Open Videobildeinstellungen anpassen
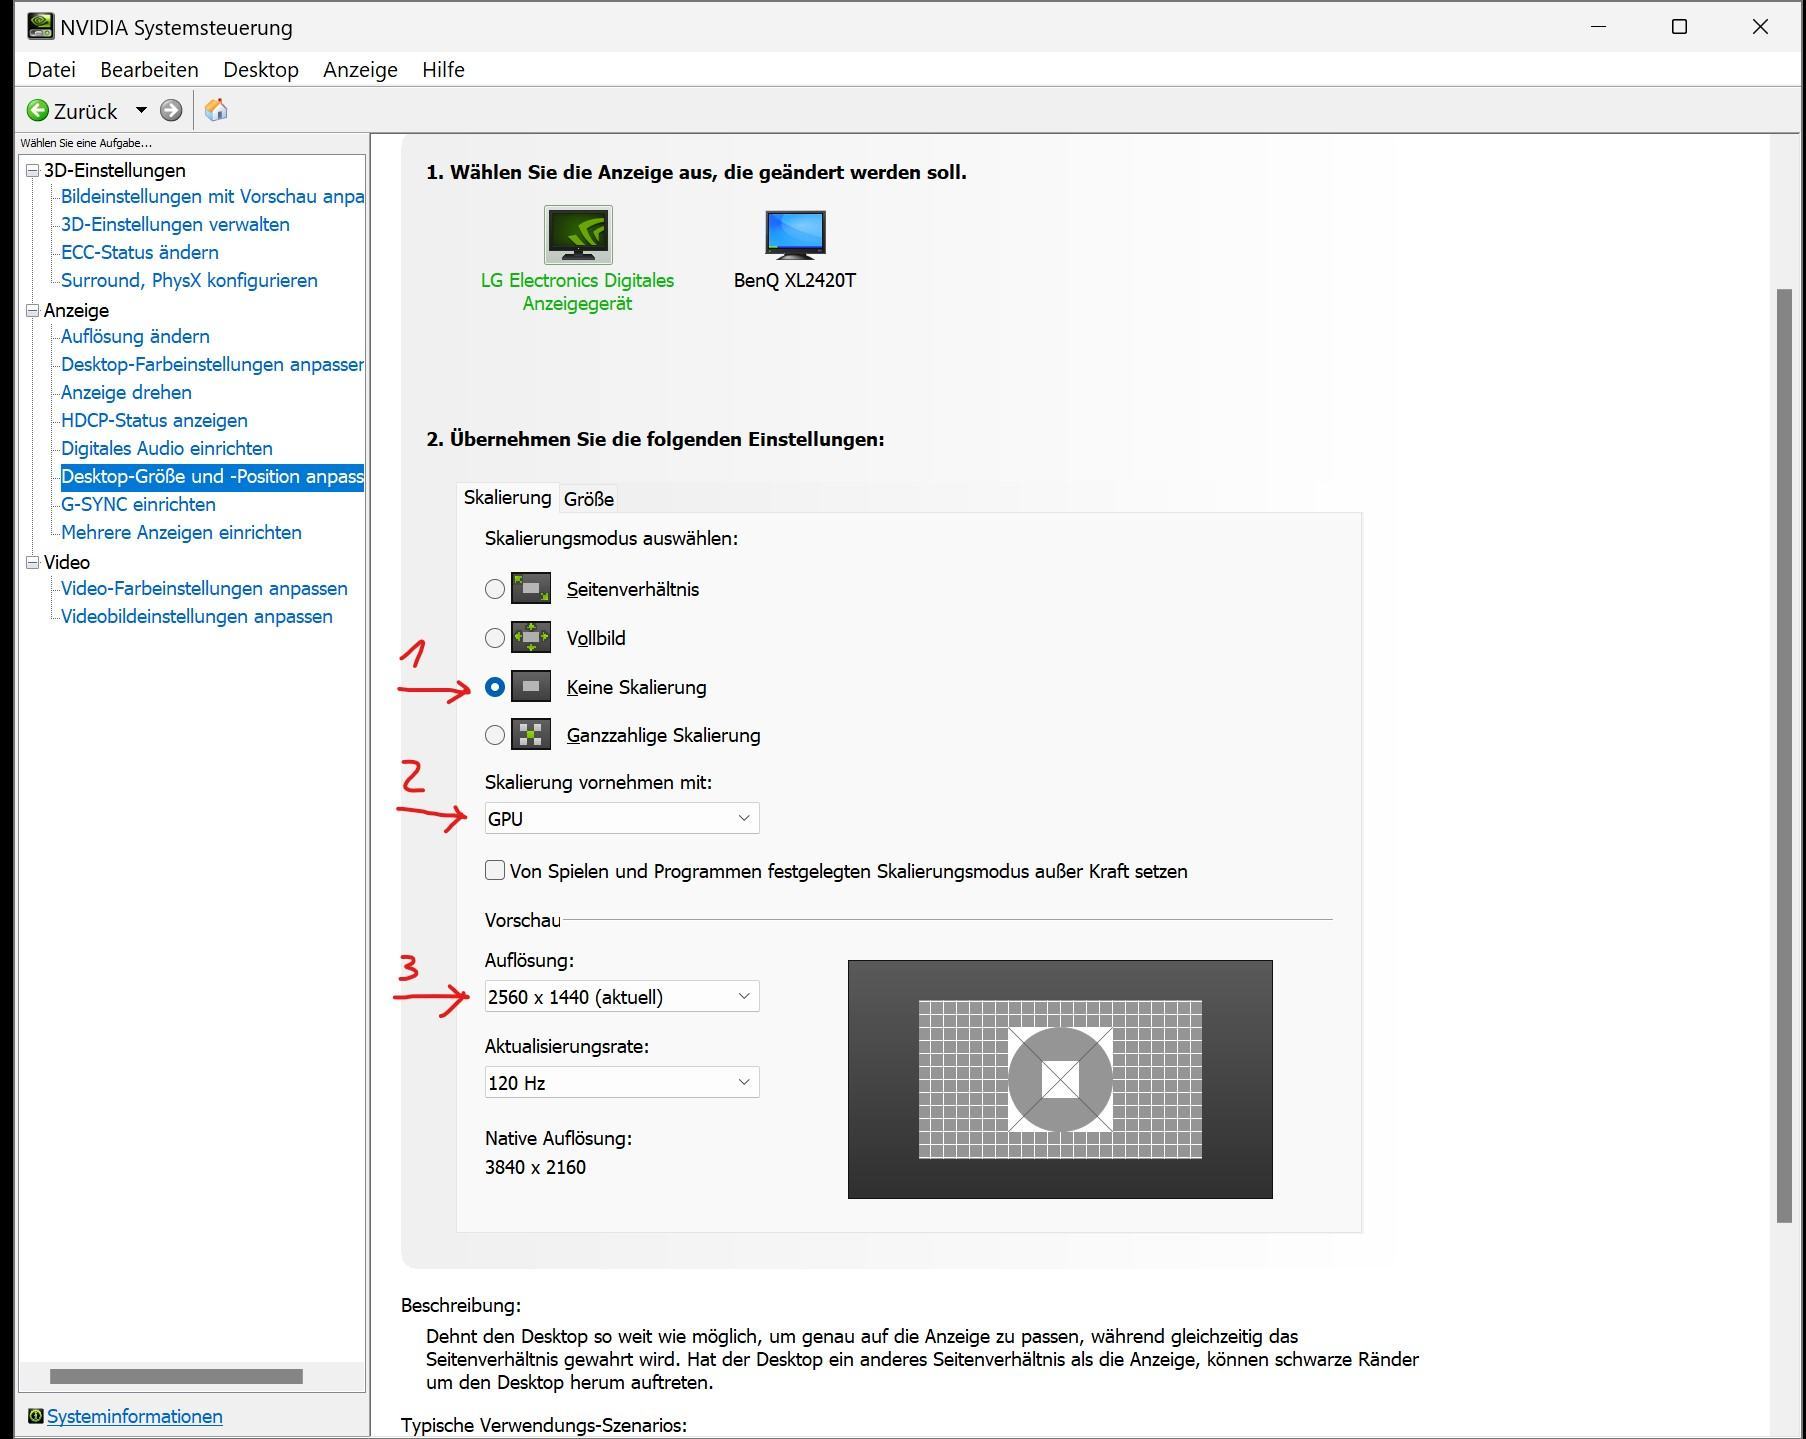1806x1439 pixels. click(x=197, y=617)
